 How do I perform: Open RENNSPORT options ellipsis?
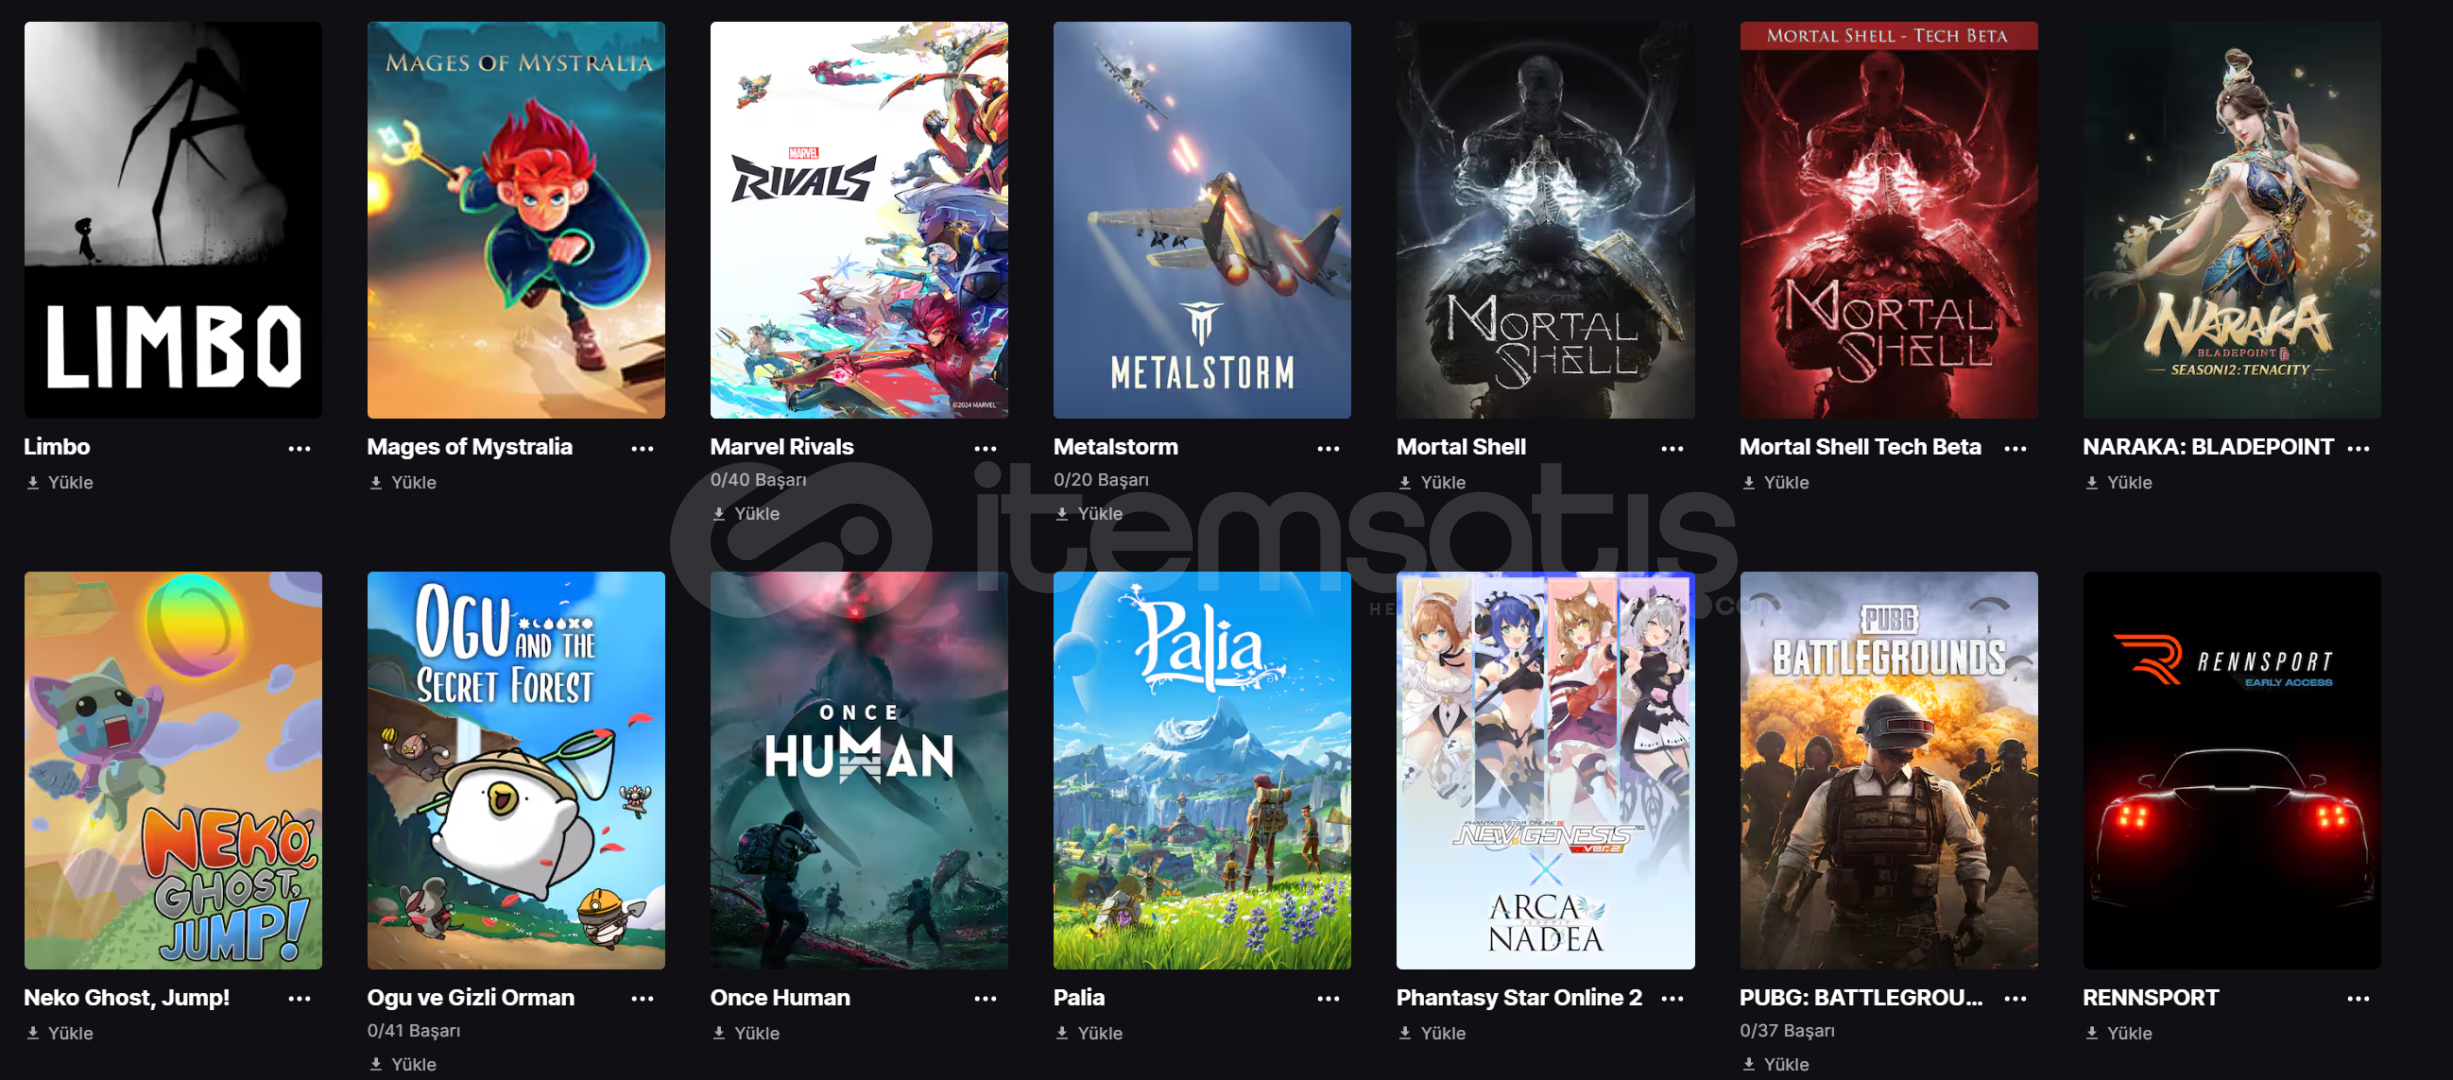[x=2358, y=998]
